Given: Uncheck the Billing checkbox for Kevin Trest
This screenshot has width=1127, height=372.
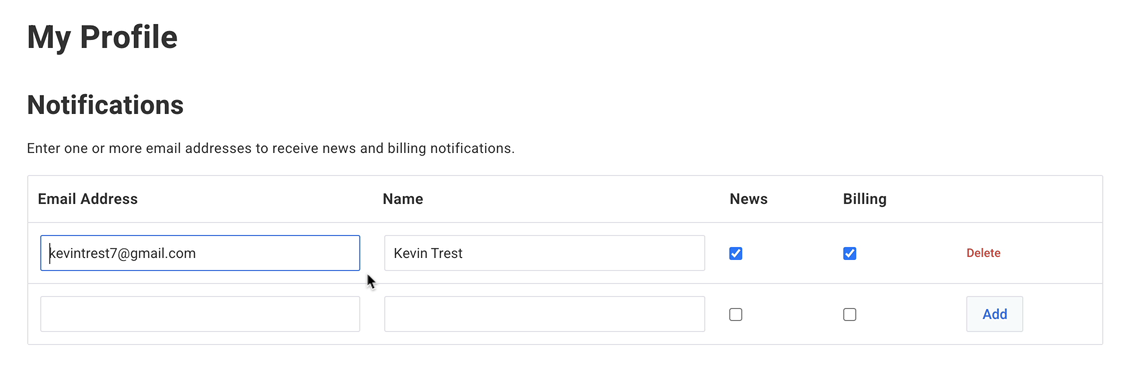Looking at the screenshot, I should [850, 254].
